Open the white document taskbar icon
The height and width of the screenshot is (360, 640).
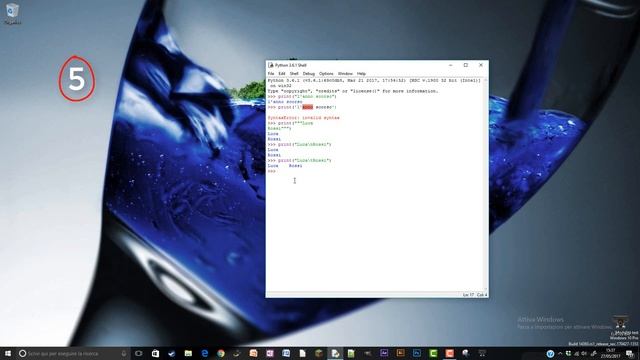pos(302,353)
